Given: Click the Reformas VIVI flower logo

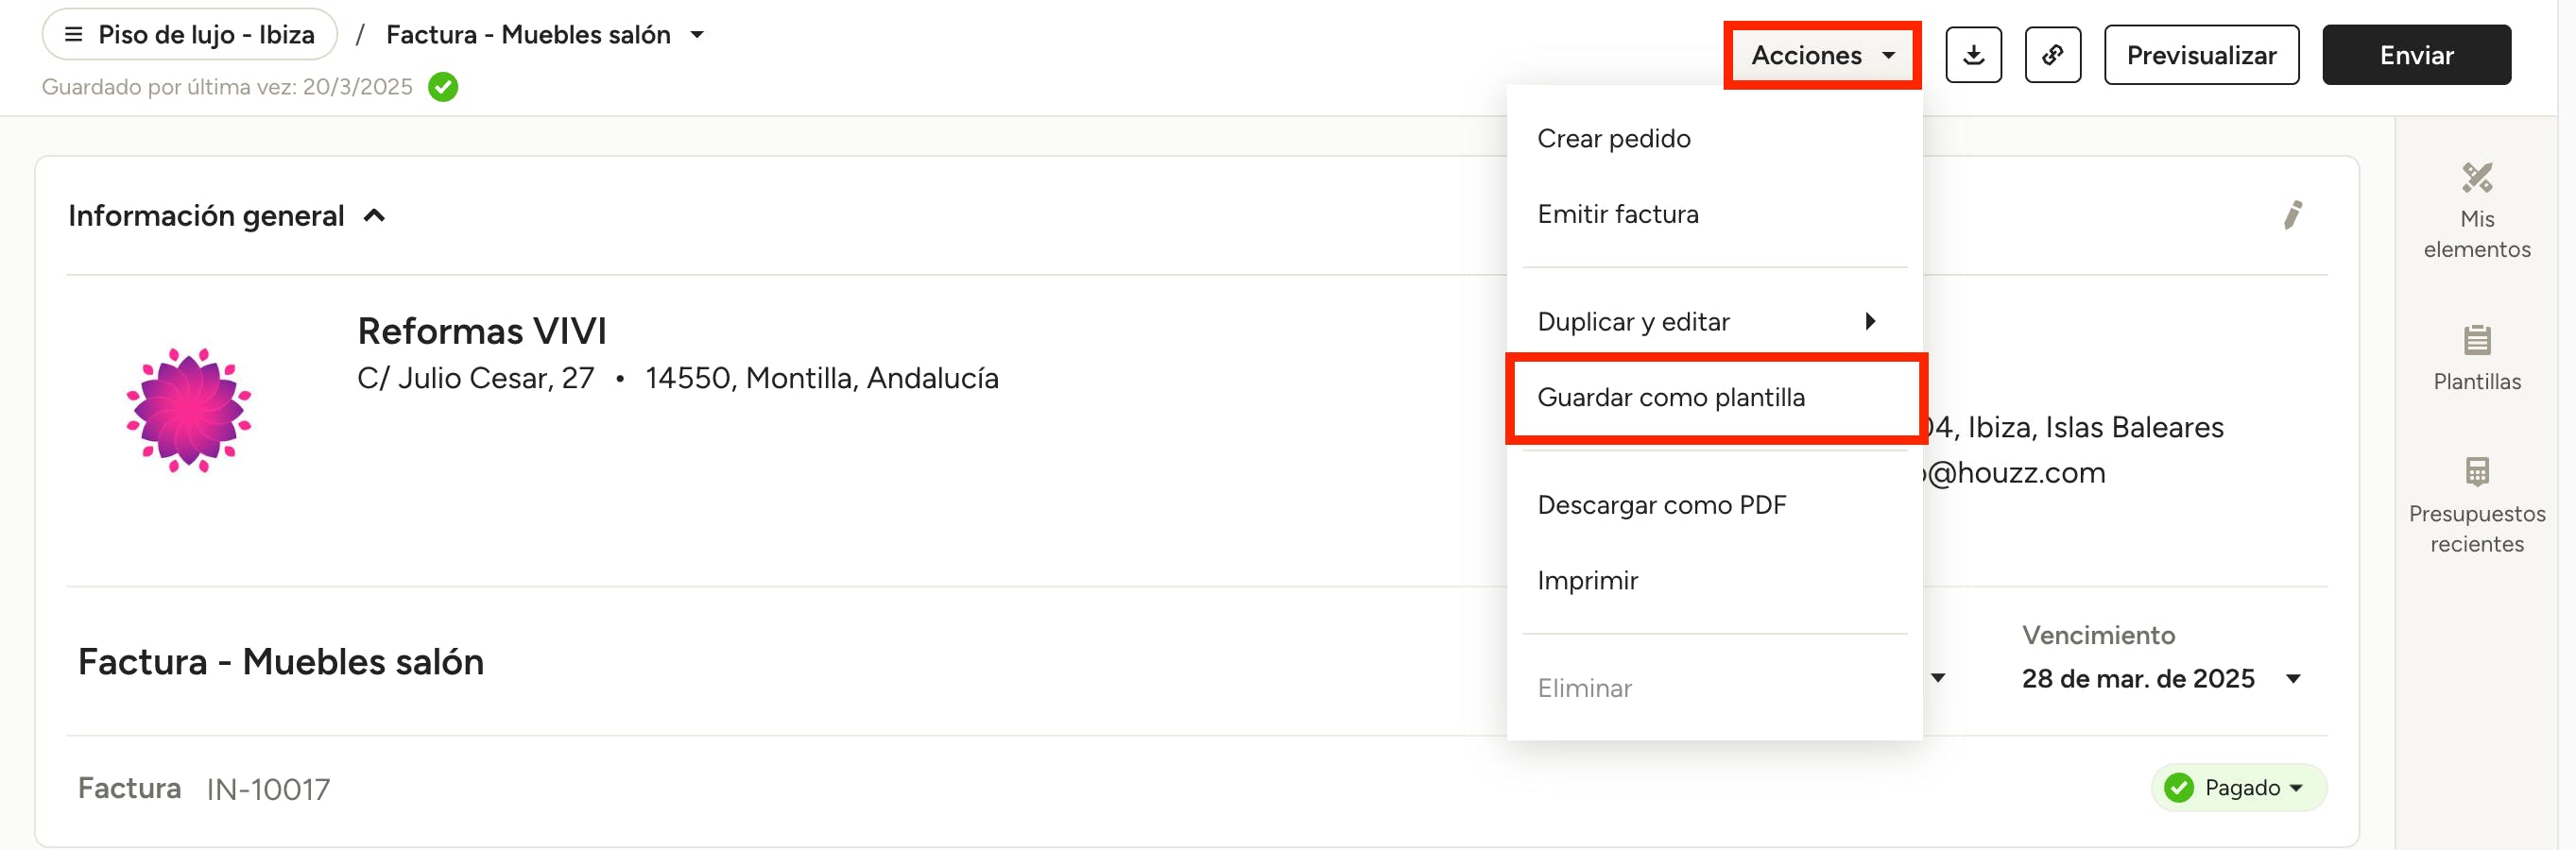Looking at the screenshot, I should click(189, 410).
